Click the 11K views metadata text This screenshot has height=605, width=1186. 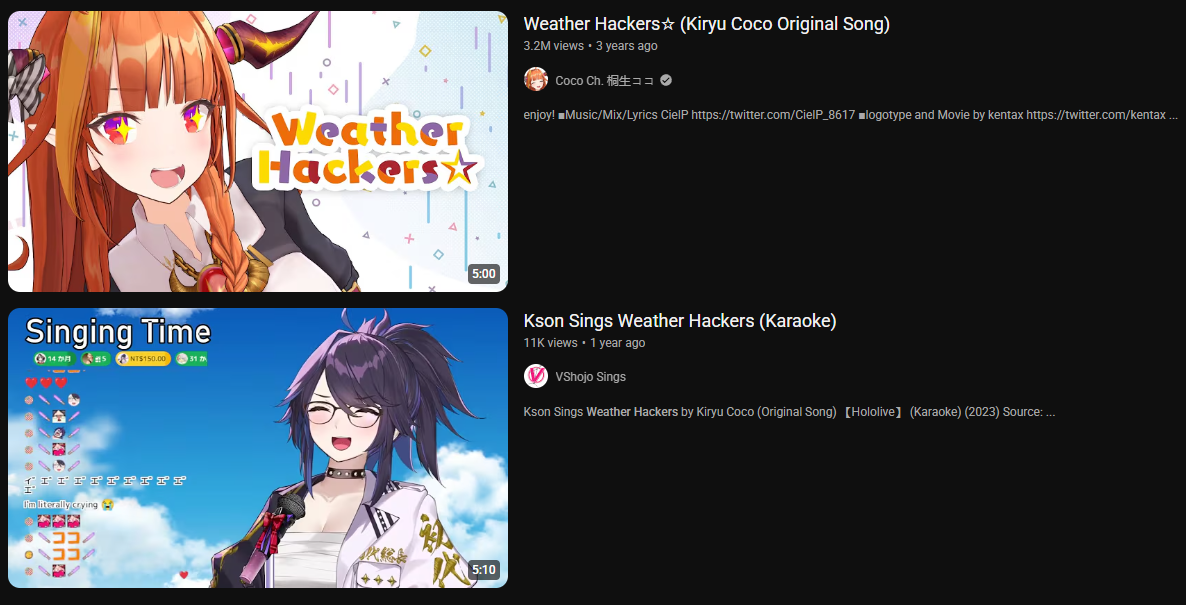click(x=551, y=343)
